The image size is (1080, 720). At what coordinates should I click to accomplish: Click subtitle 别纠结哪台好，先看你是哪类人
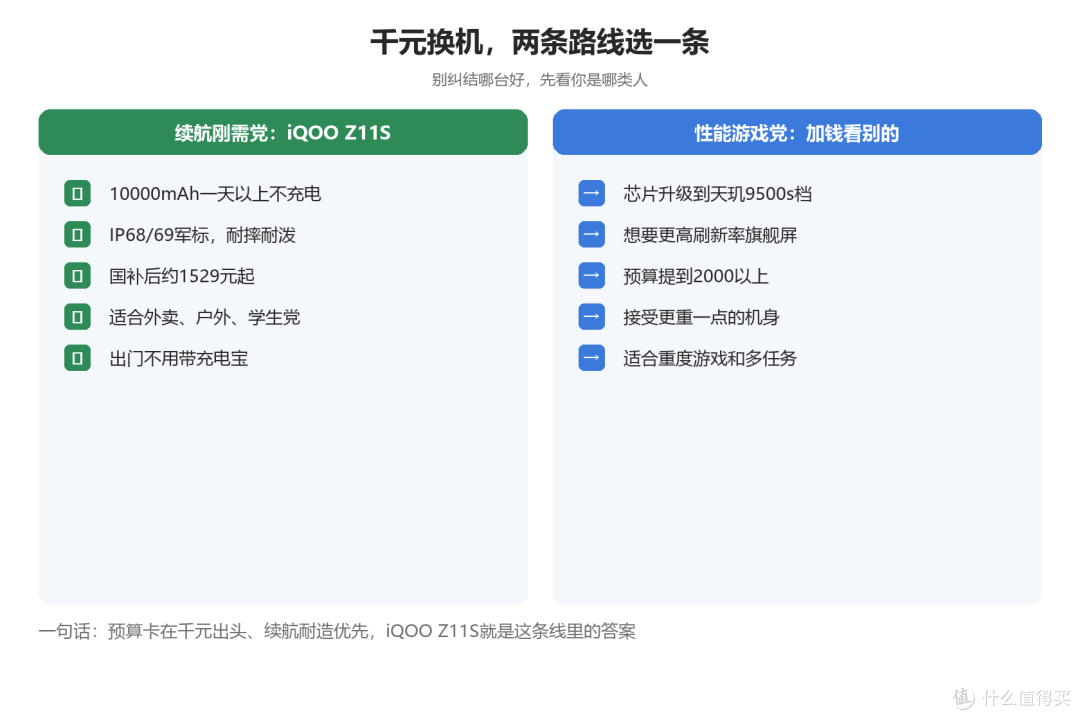tap(539, 80)
